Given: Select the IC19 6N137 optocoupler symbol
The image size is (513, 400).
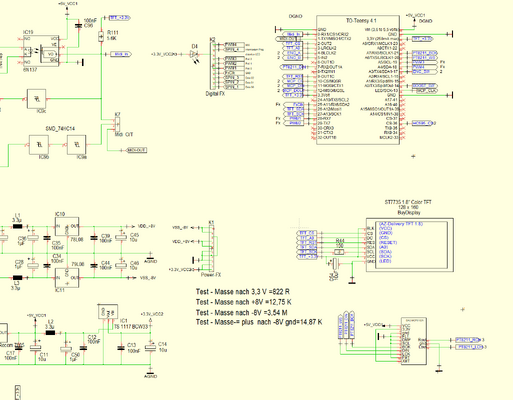Looking at the screenshot, I should (41, 51).
